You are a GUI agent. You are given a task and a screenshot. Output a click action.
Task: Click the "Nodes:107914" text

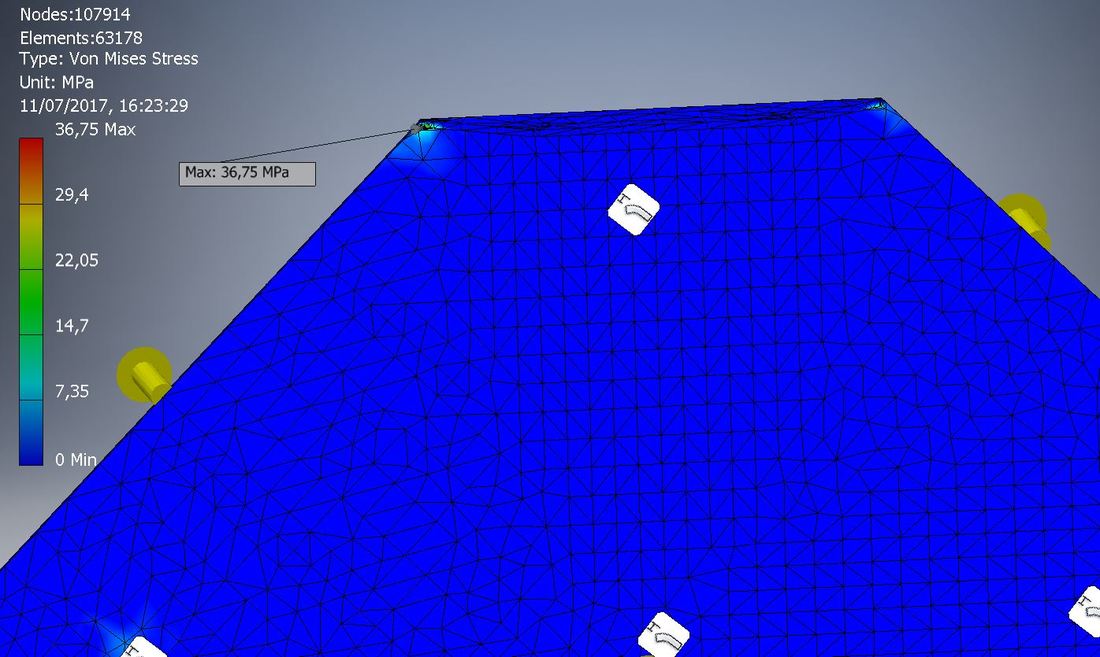click(x=75, y=14)
